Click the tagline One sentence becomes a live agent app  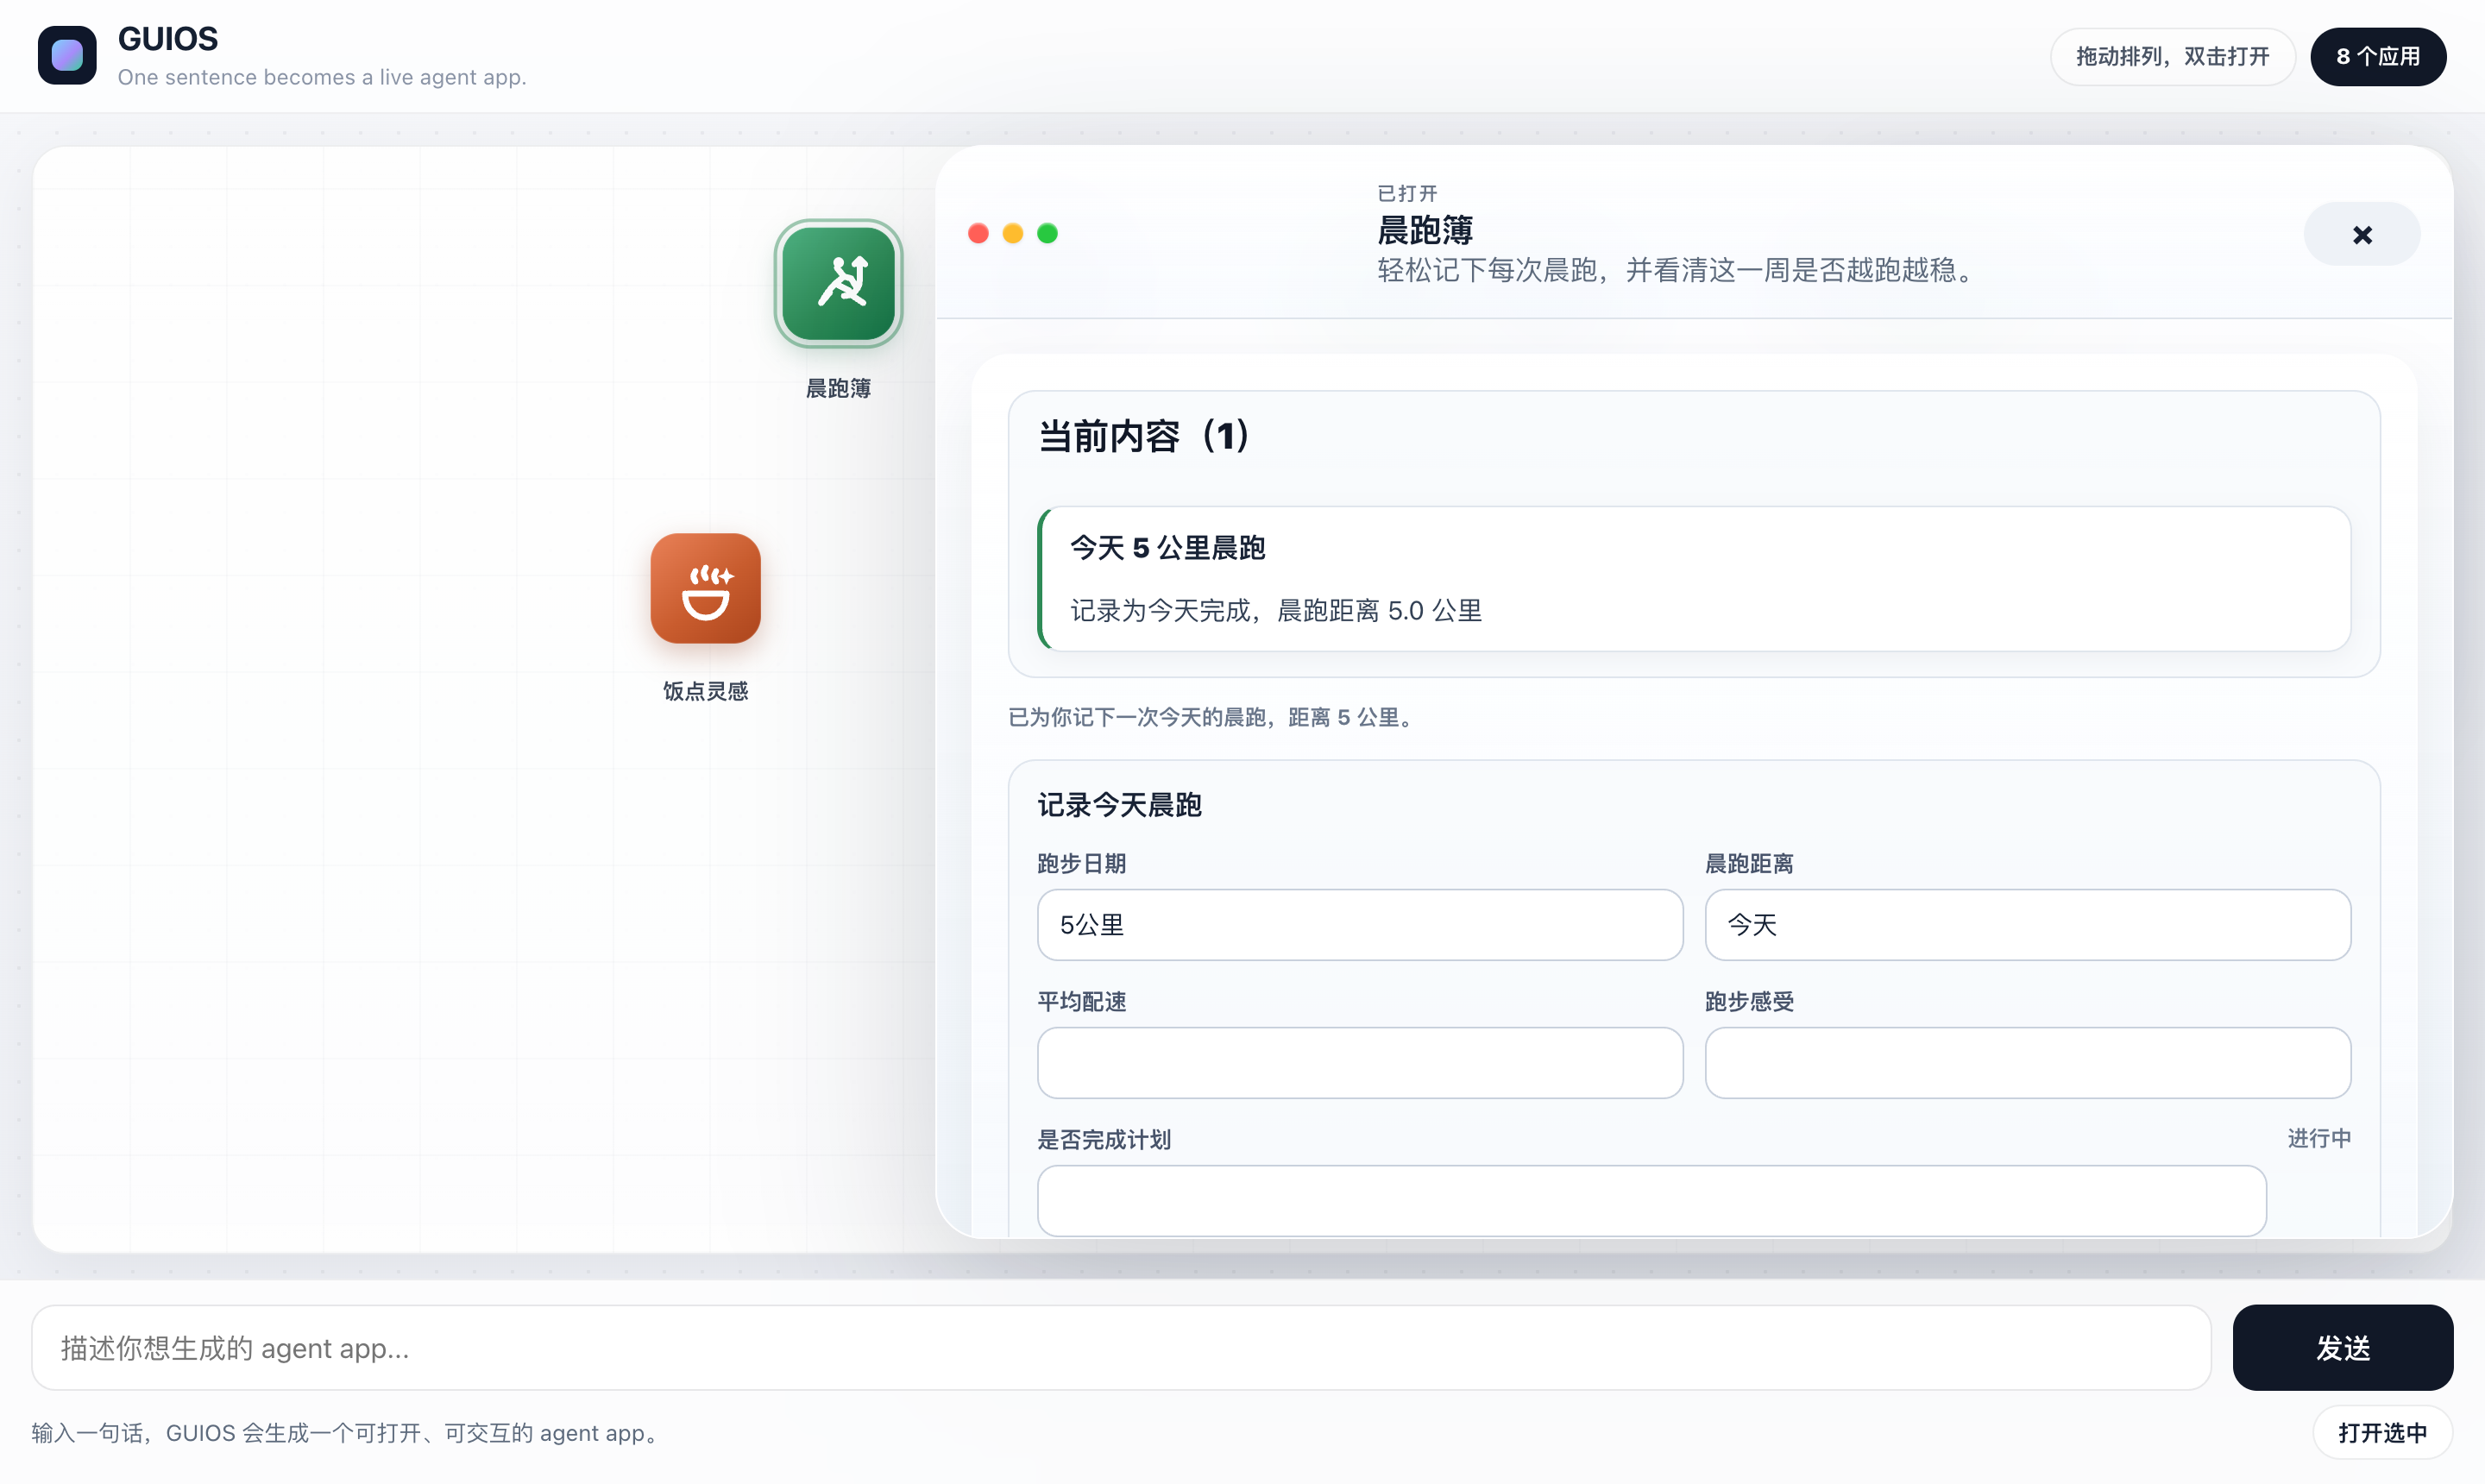point(322,77)
